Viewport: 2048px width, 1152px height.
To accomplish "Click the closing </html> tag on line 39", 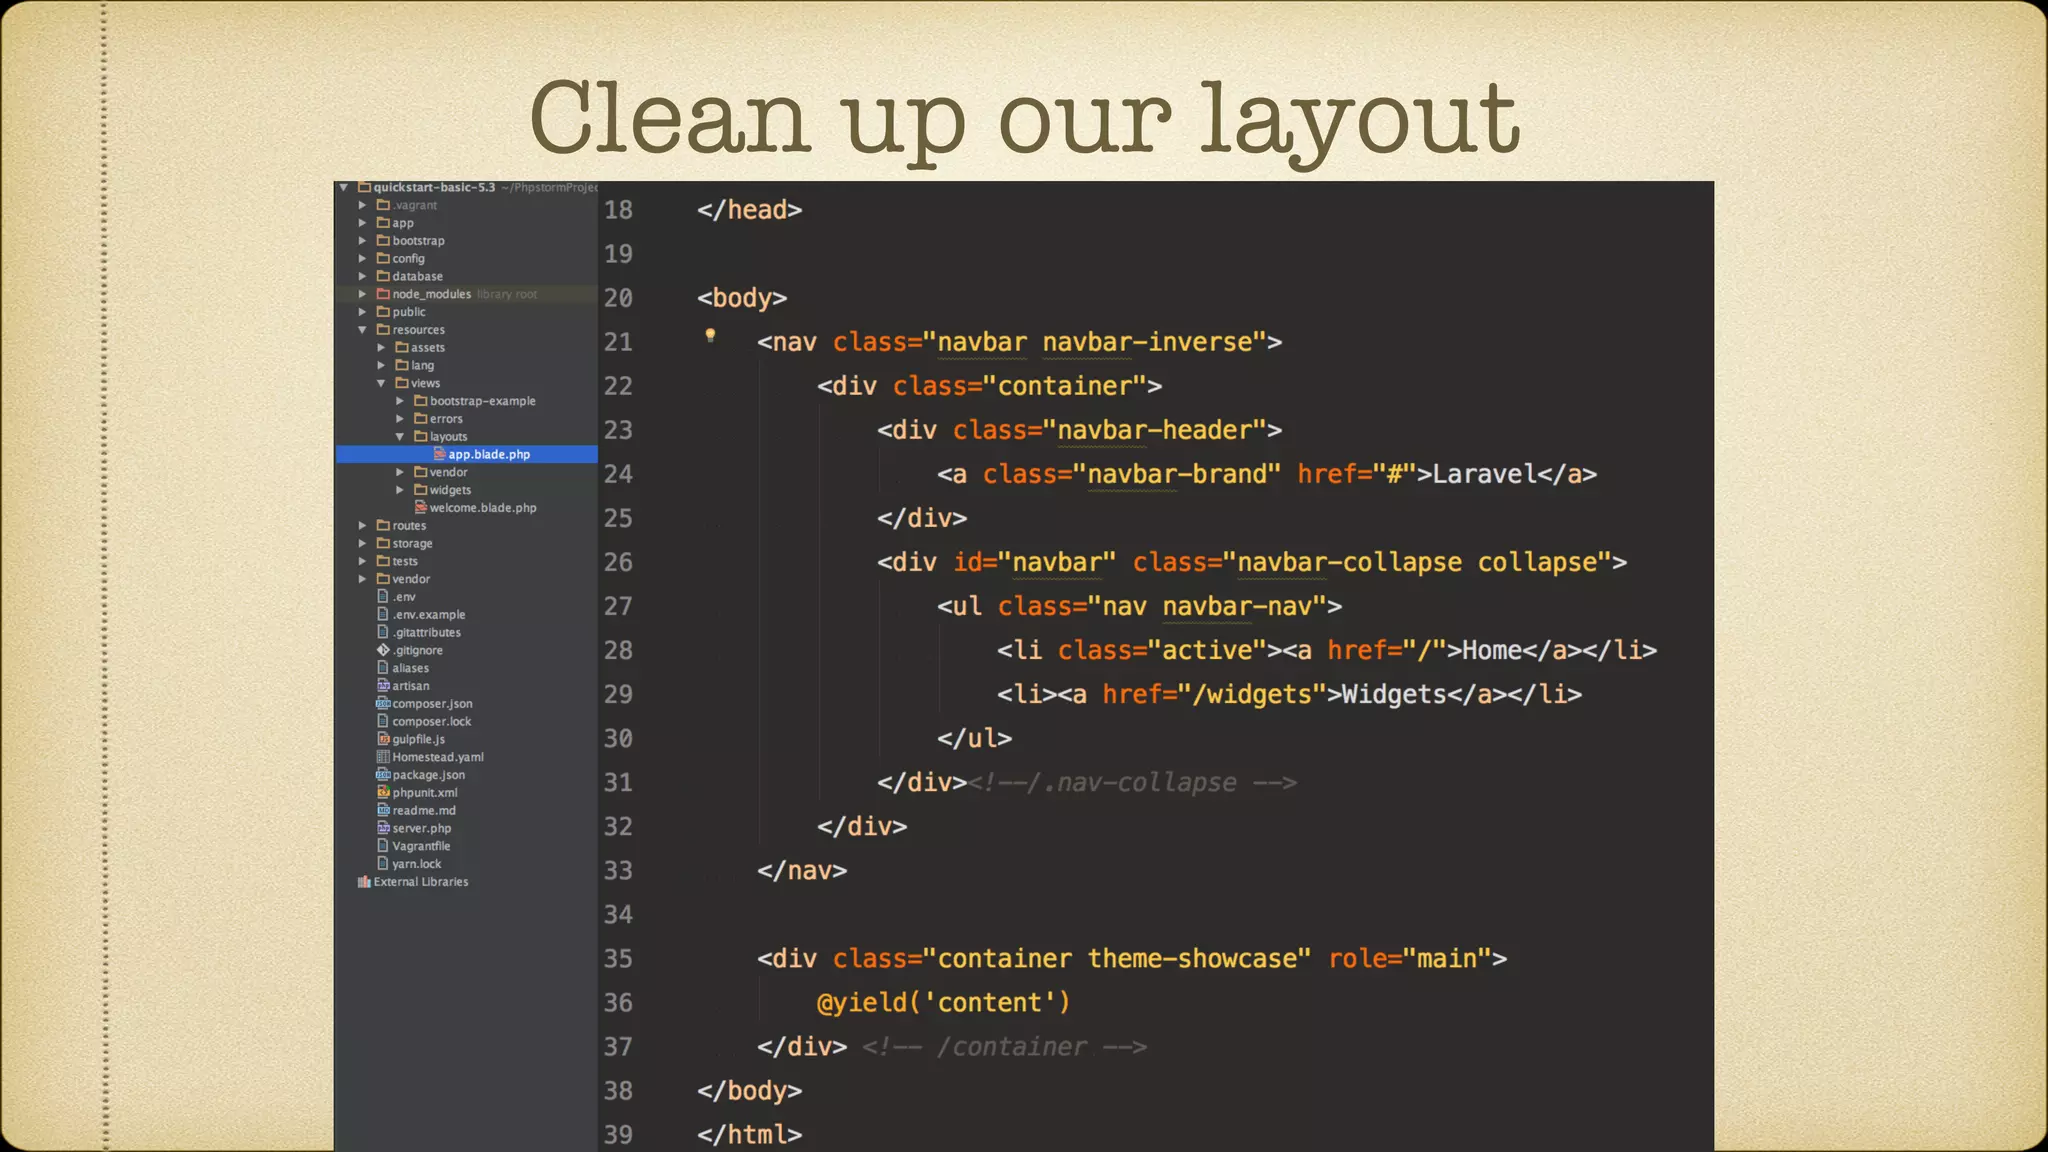I will coord(750,1135).
